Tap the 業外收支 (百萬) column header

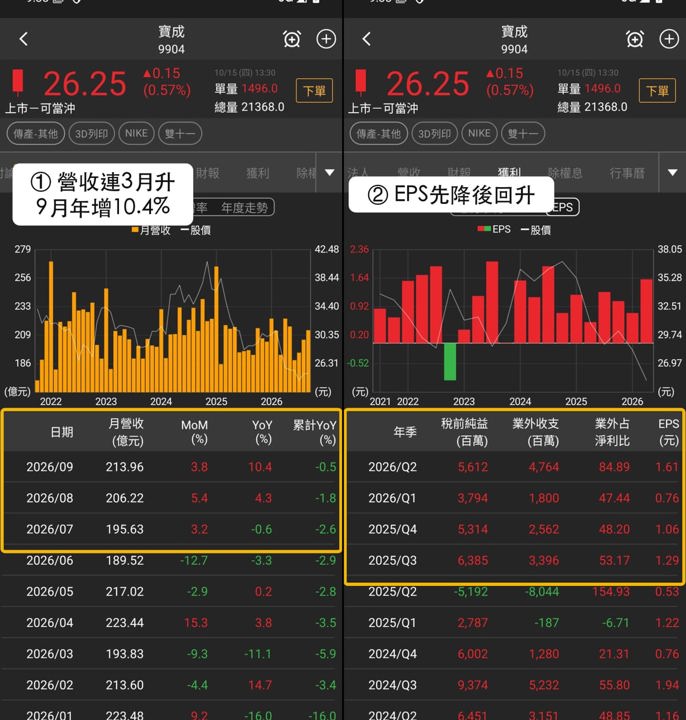coord(535,432)
